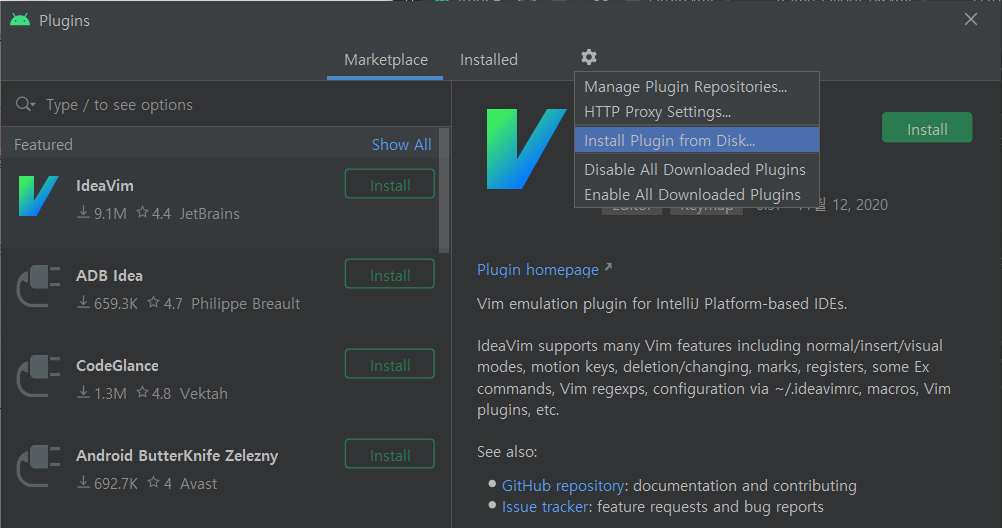
Task: Choose Manage Plugin Repositories menu item
Action: coord(697,87)
